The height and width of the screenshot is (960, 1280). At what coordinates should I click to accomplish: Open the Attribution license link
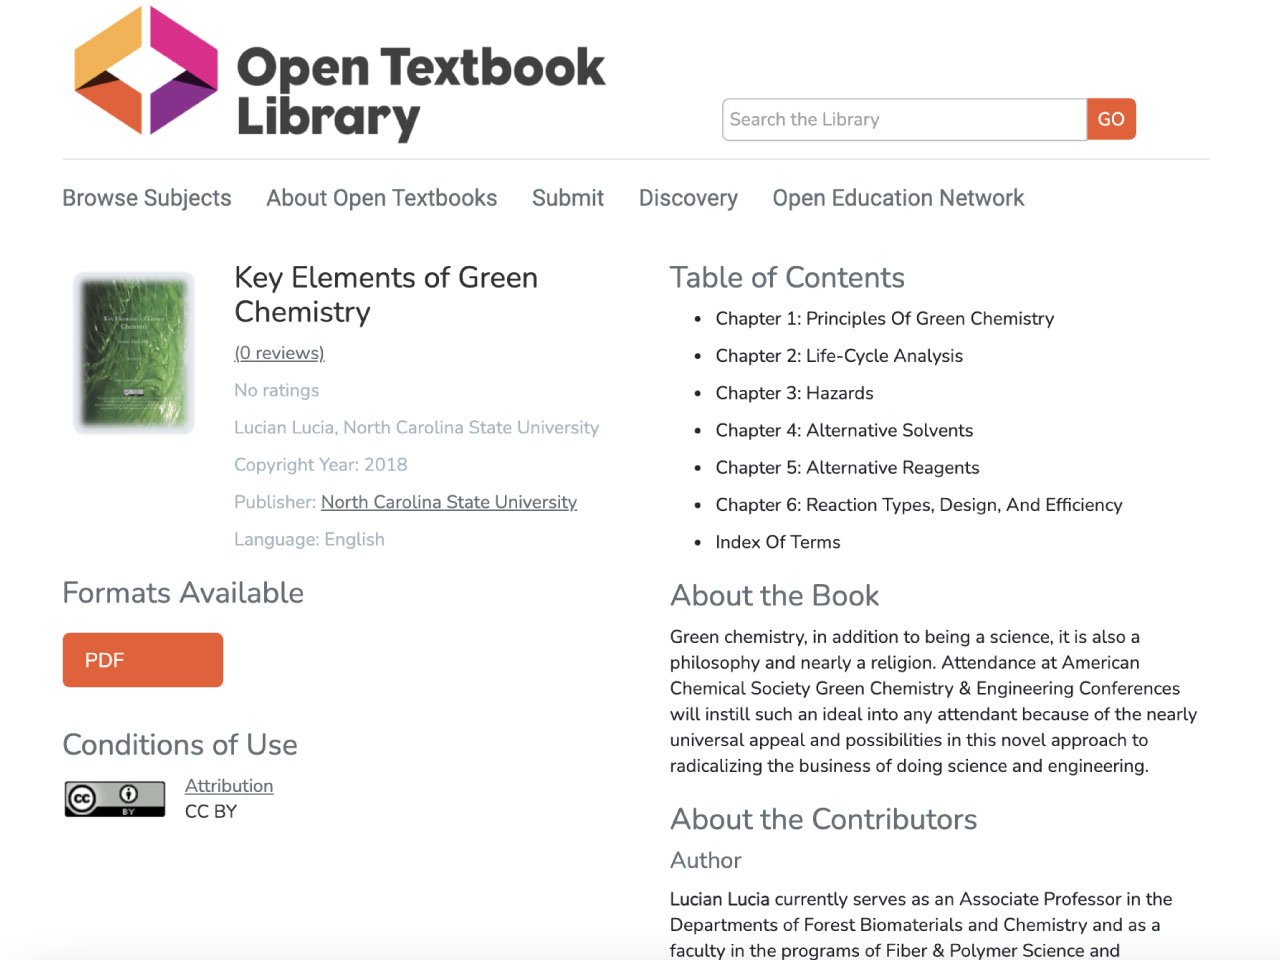(x=229, y=786)
